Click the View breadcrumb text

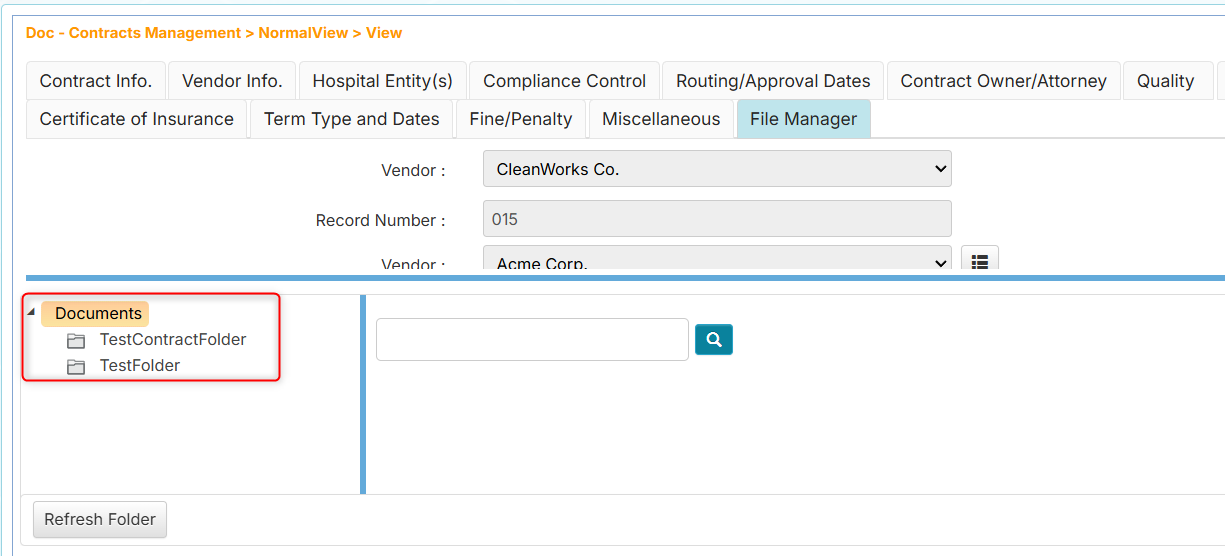coord(384,33)
